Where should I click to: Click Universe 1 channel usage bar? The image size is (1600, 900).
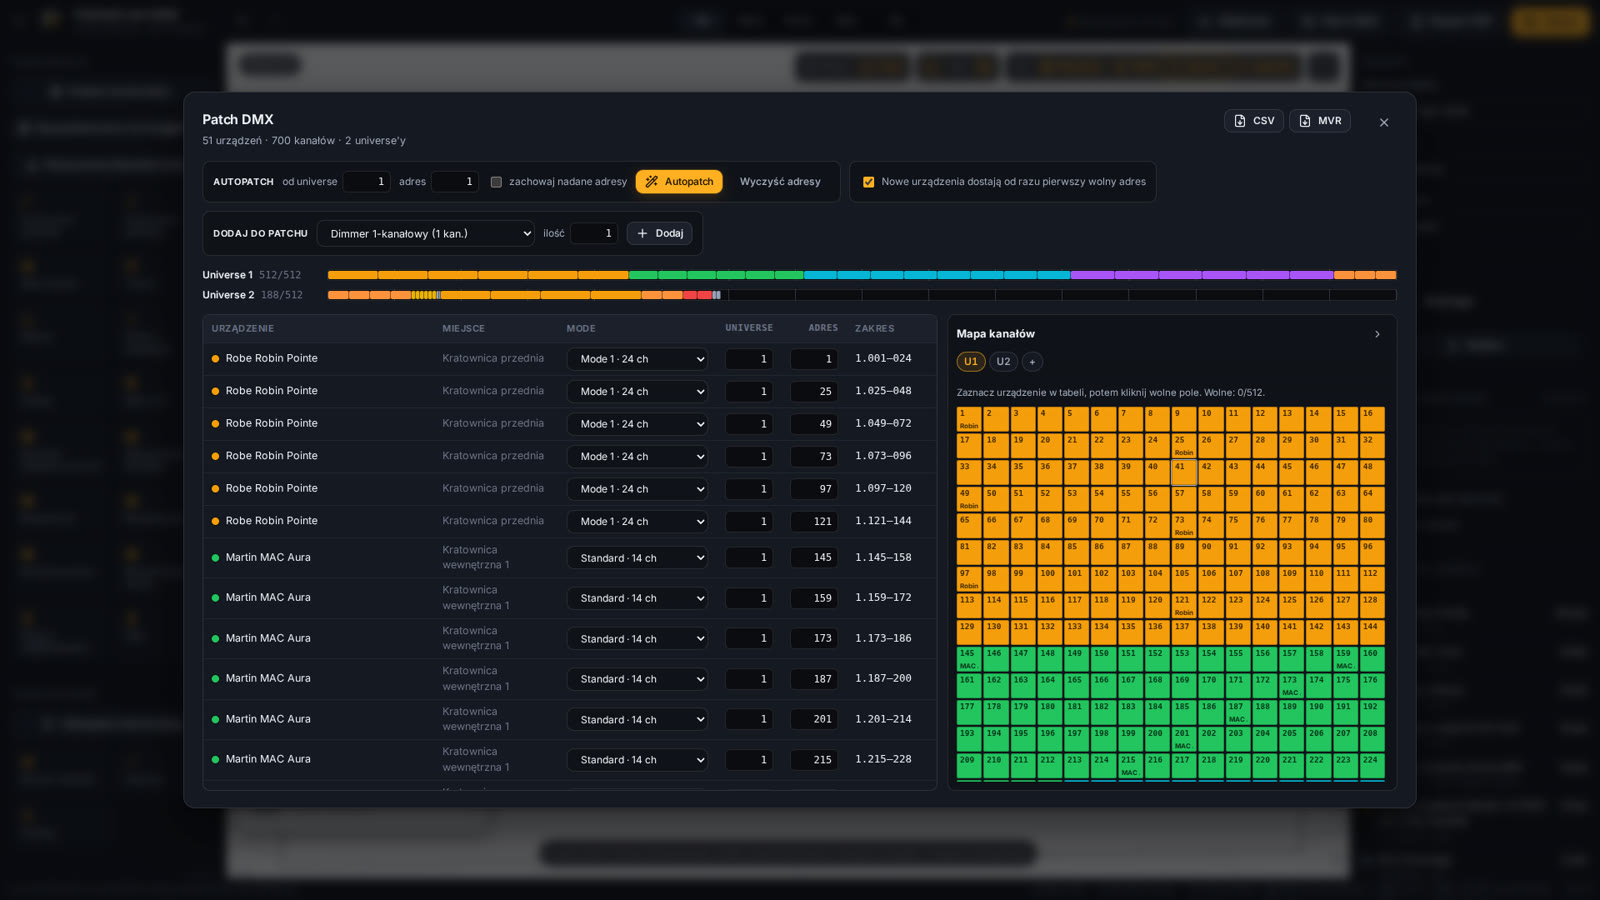tap(862, 275)
